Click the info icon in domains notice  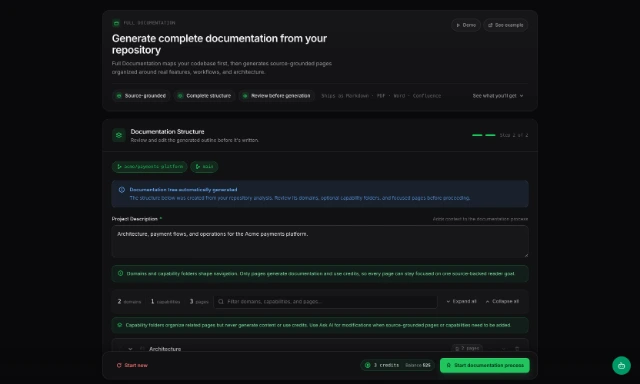tap(120, 273)
